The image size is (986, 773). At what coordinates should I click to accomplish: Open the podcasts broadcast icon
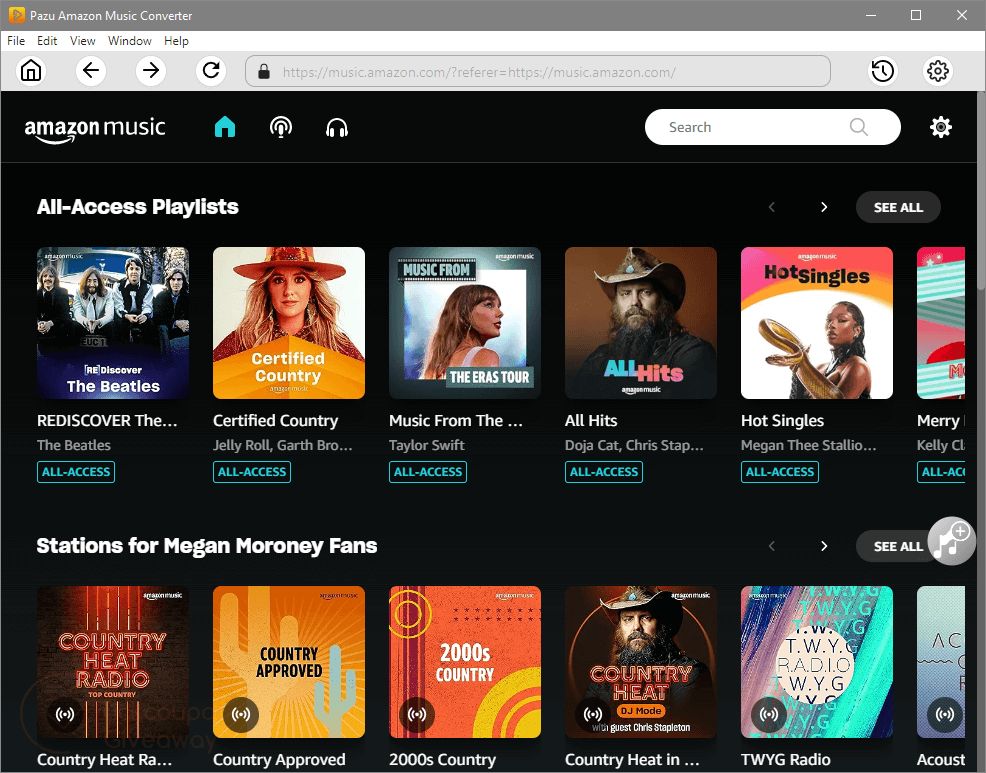(x=281, y=127)
